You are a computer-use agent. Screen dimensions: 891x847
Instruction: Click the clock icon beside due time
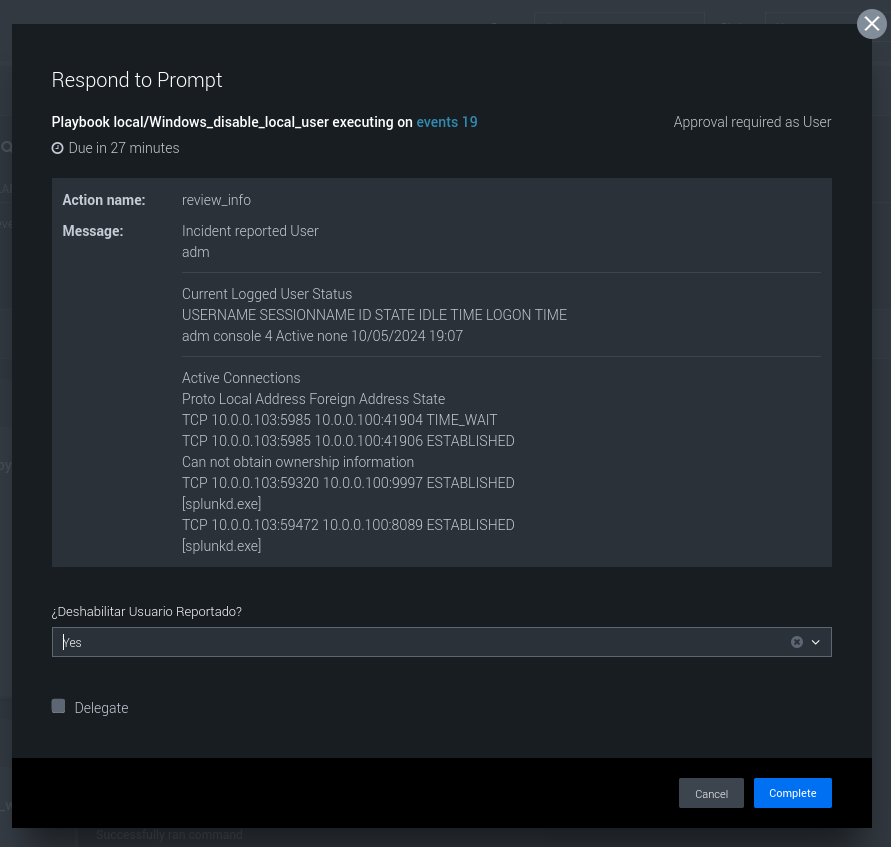[58, 148]
